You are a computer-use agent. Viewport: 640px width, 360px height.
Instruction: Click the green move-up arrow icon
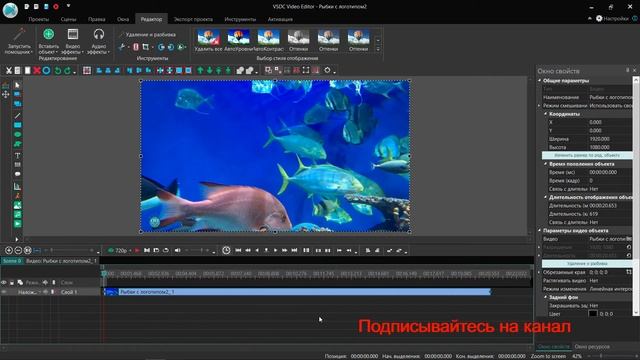click(200, 71)
